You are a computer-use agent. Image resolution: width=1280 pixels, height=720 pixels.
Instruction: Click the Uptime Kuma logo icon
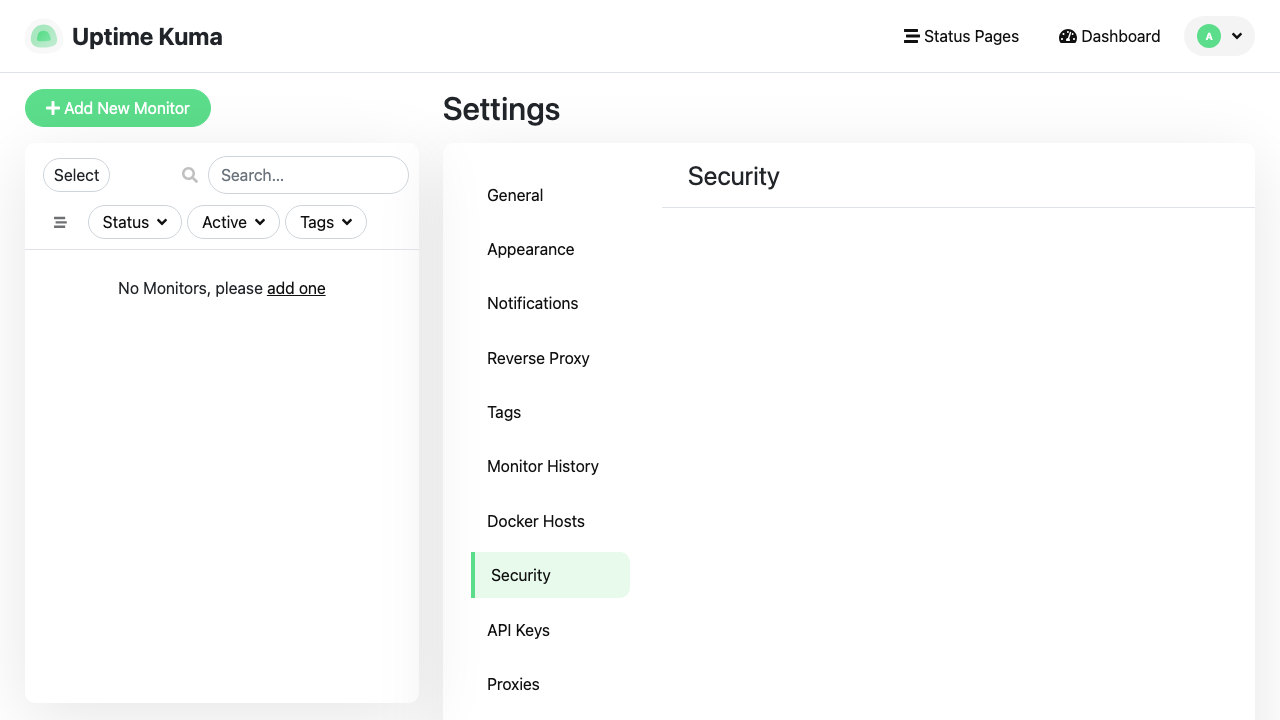(43, 36)
